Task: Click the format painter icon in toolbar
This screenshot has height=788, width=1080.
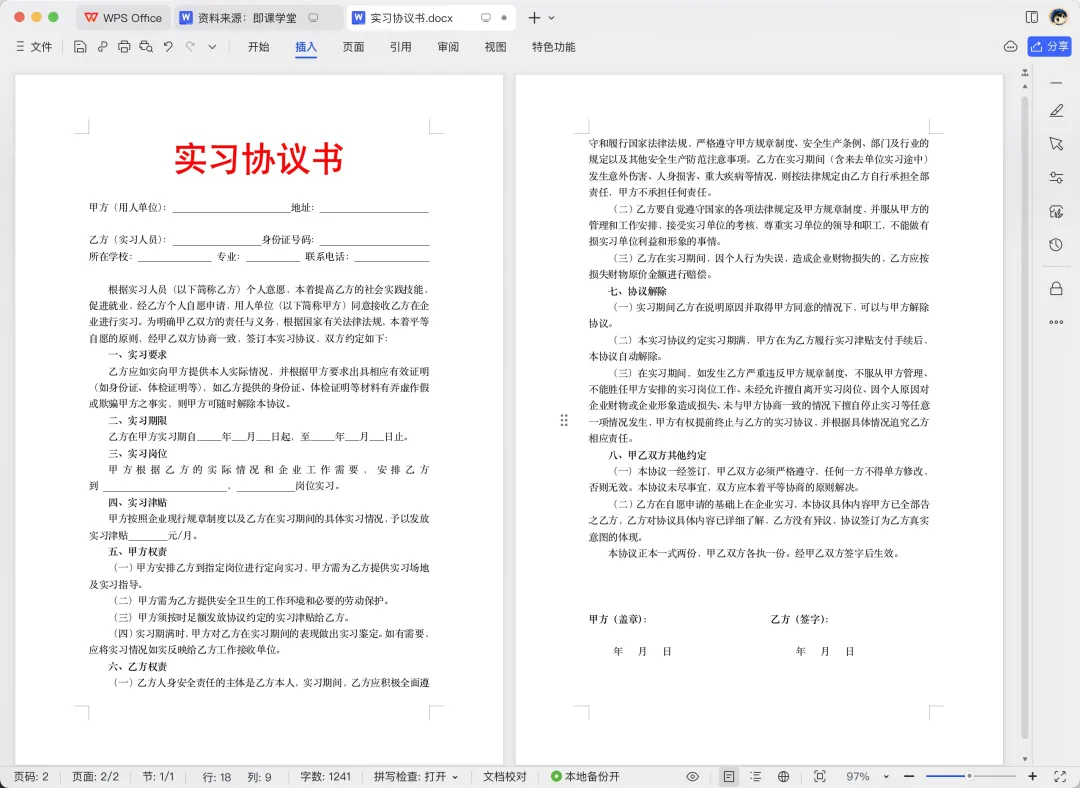Action: click(102, 47)
